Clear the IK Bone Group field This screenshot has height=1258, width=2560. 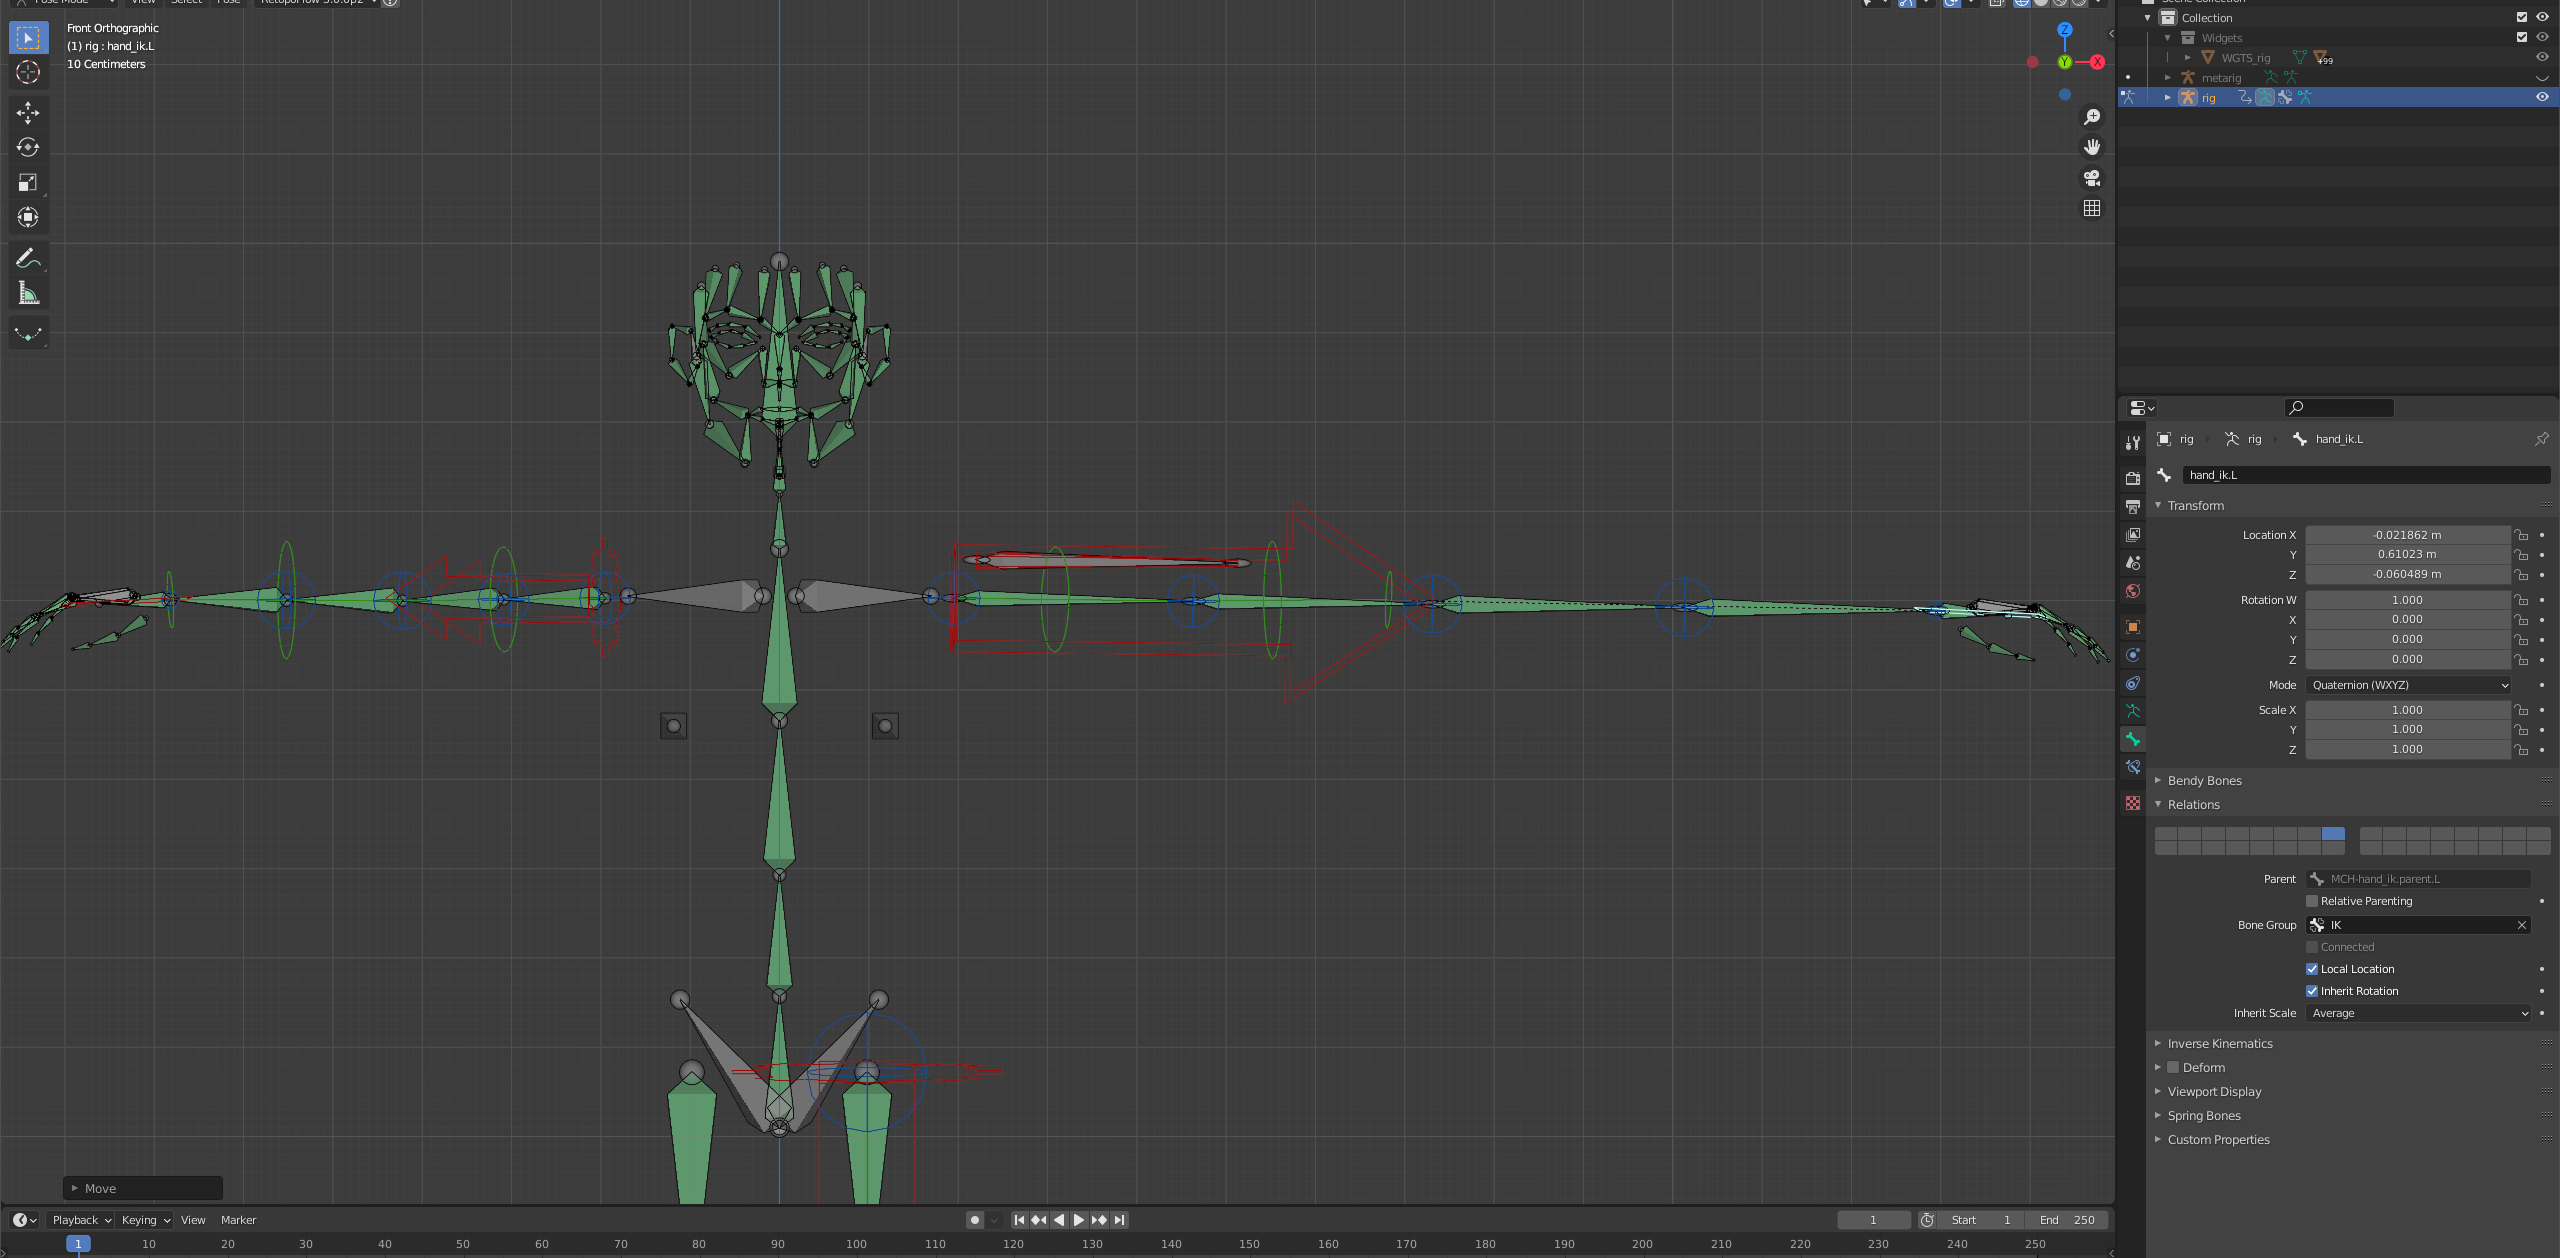2521,925
